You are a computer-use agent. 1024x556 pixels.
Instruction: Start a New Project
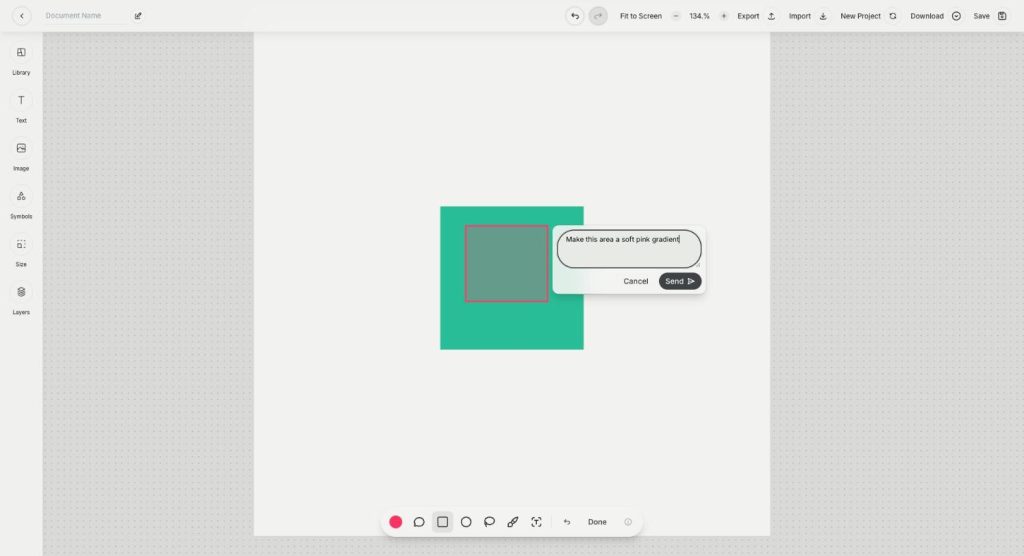click(869, 16)
